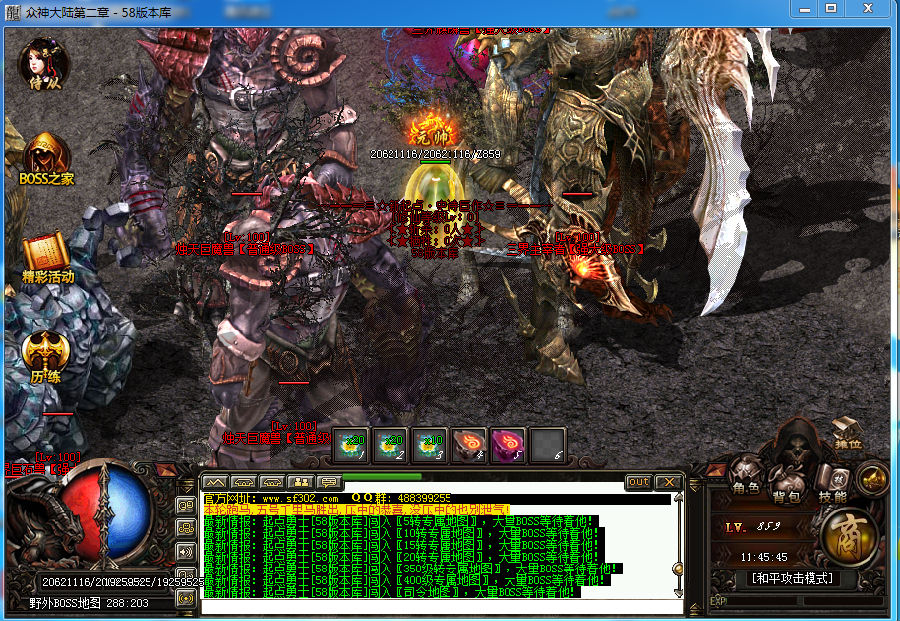The image size is (900, 621).
Task: Click the 11:45:45 clock display
Action: pyautogui.click(x=764, y=557)
